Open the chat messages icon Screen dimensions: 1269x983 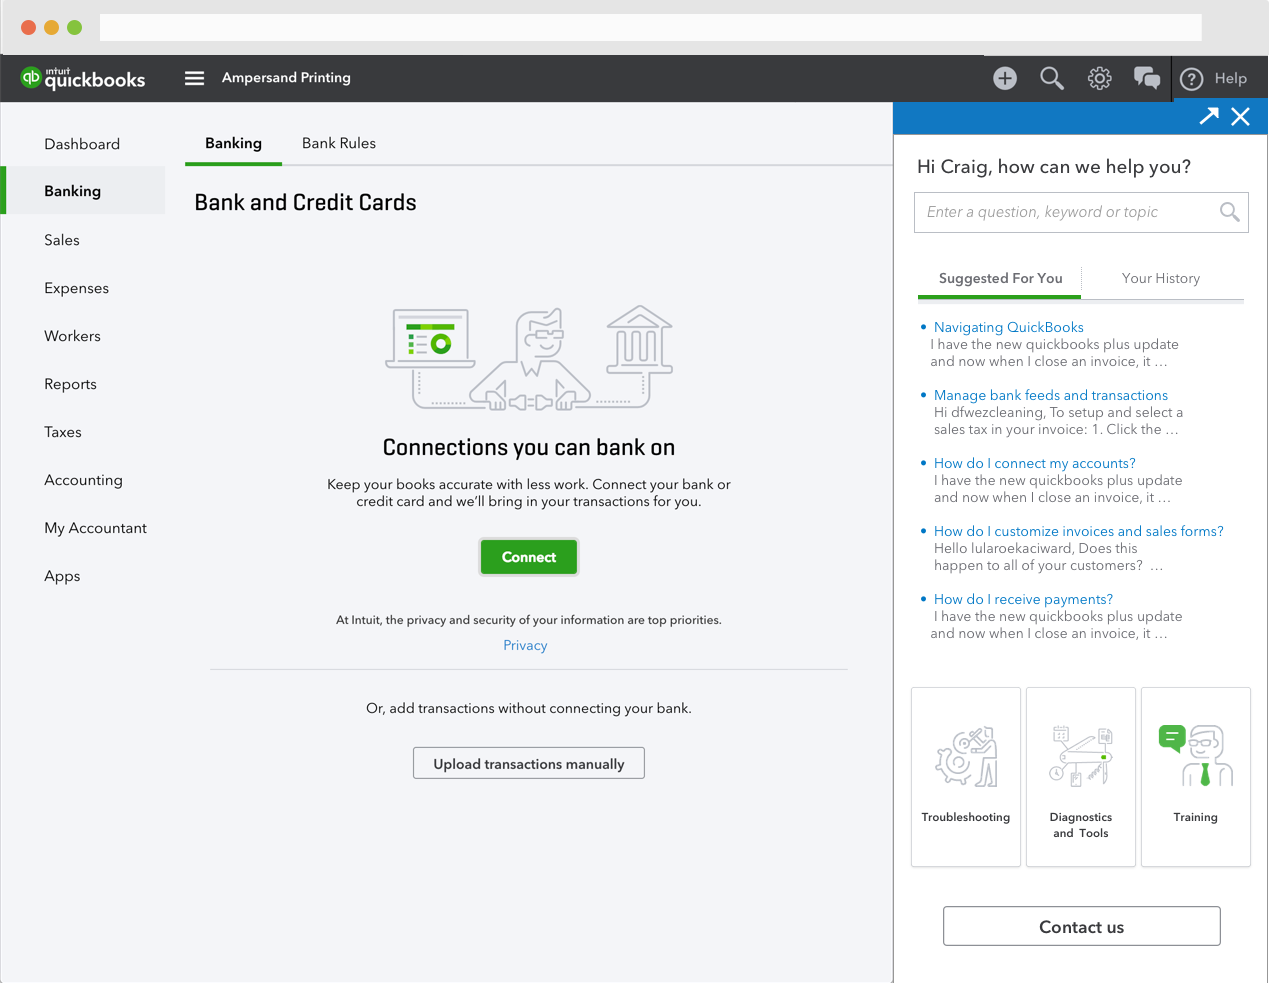1147,78
